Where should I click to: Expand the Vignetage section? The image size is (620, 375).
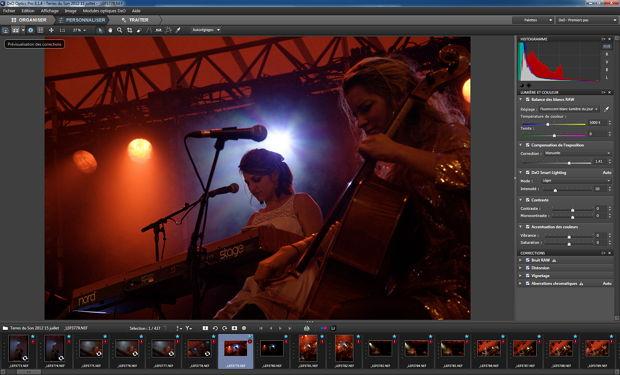[x=521, y=276]
